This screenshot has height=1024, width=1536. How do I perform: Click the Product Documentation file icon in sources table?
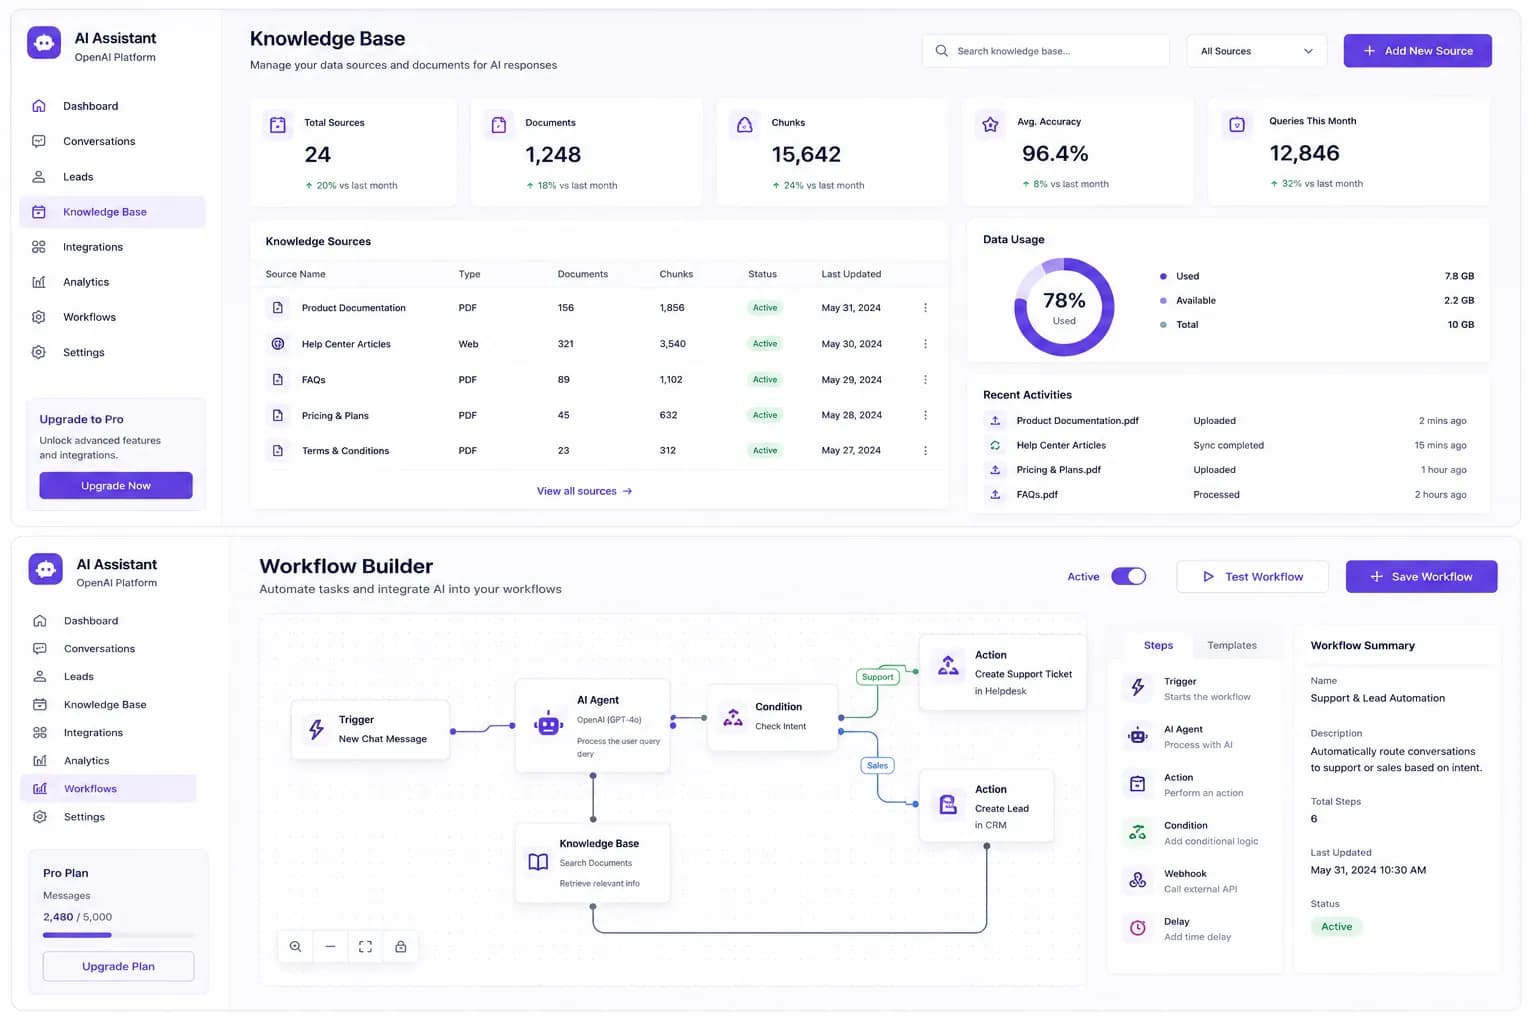click(x=278, y=308)
